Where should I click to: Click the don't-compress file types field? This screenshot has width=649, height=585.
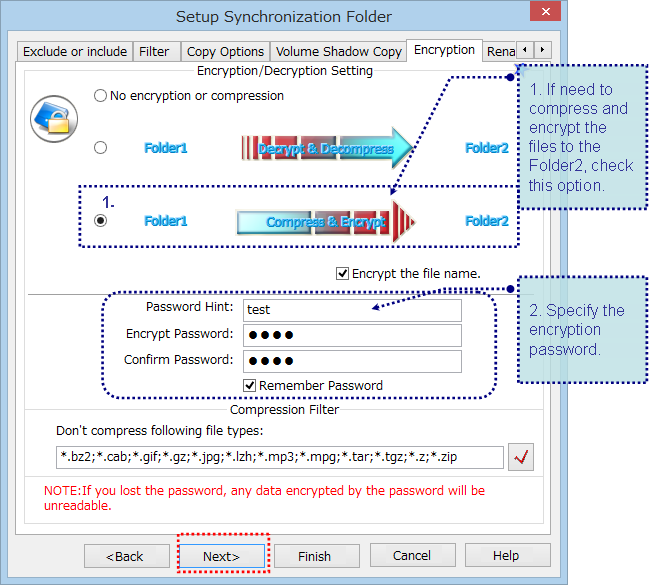pos(280,457)
